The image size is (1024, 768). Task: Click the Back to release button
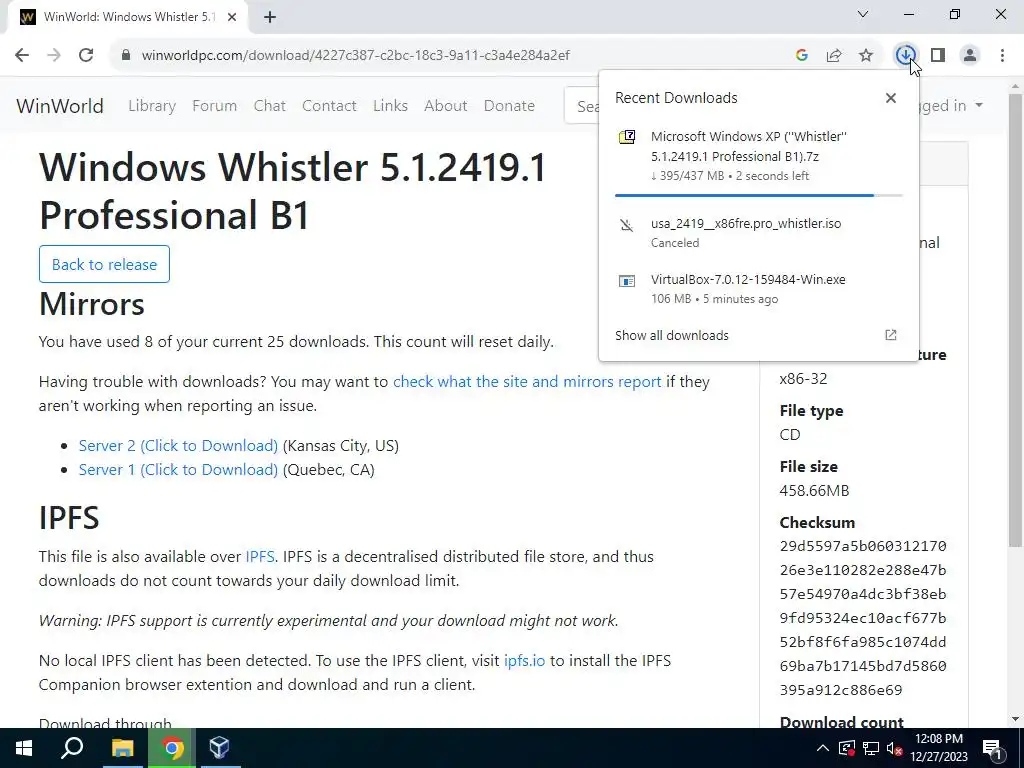pos(104,264)
